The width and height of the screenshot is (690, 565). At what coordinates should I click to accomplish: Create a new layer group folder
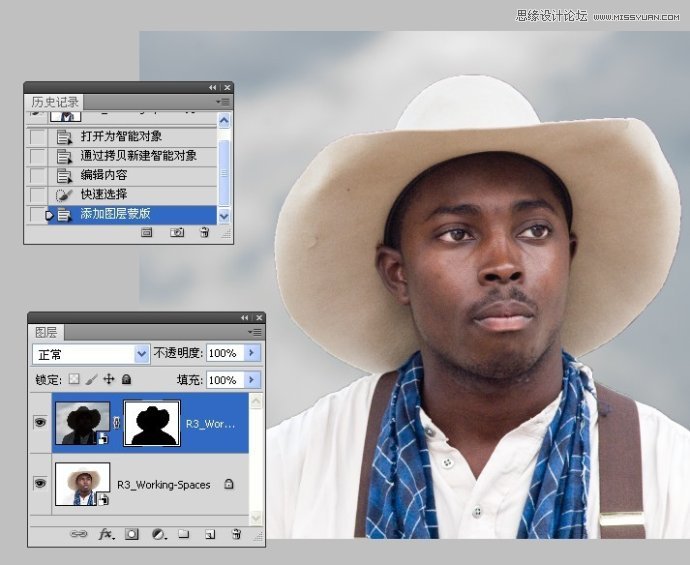[184, 534]
